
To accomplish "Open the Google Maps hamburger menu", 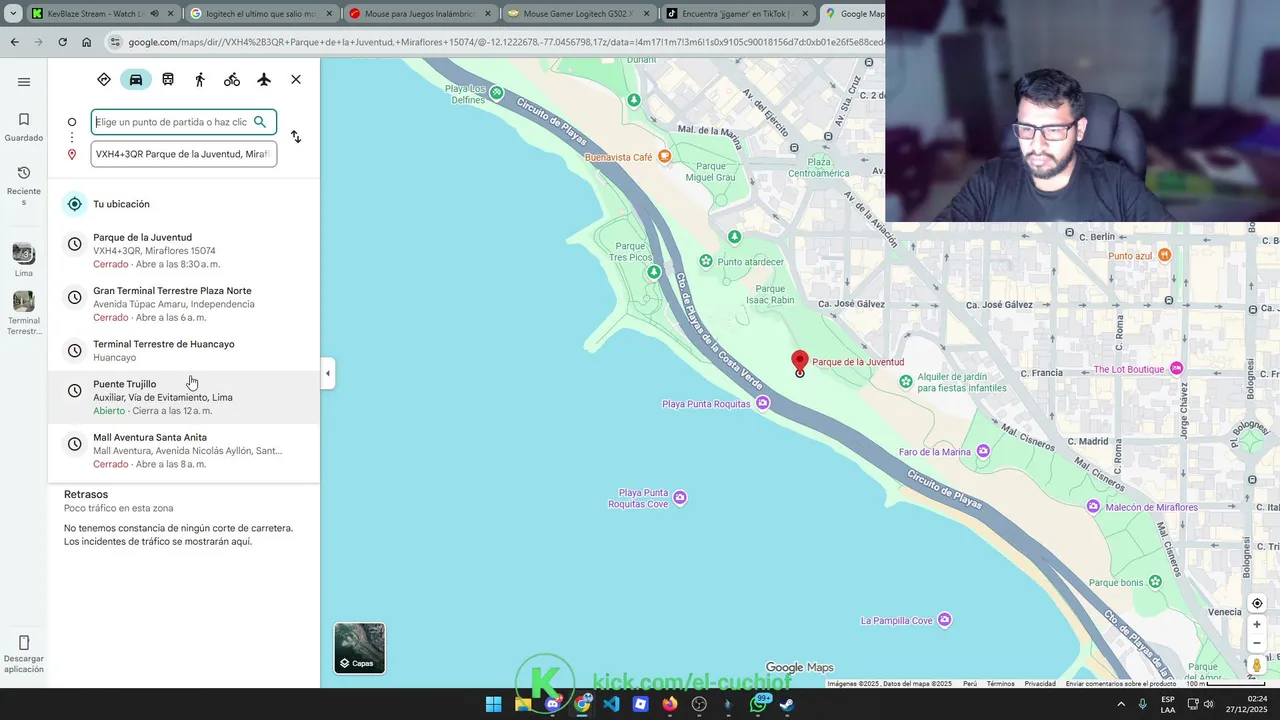I will (x=24, y=82).
